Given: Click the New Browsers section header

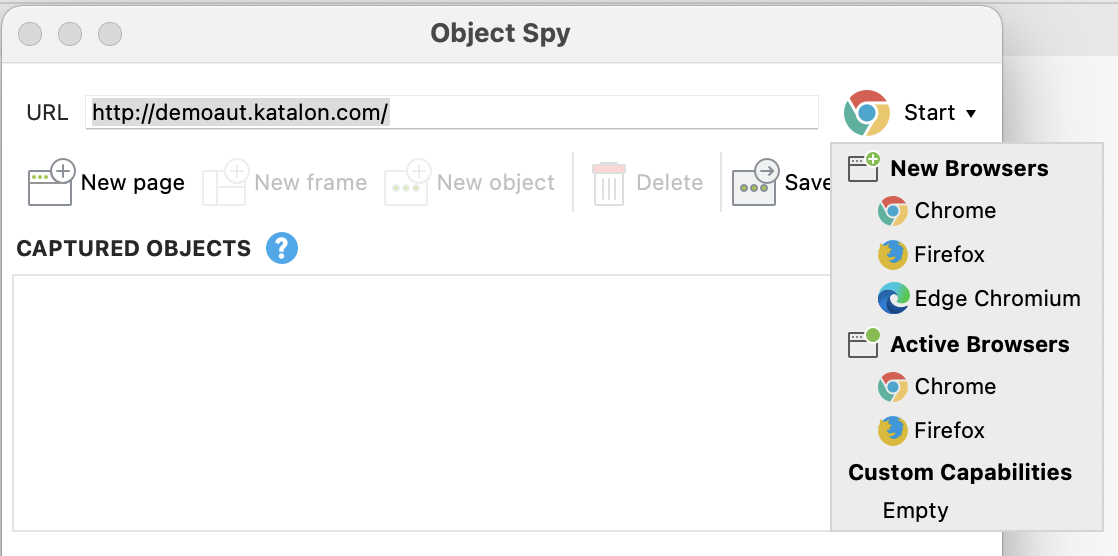Looking at the screenshot, I should click(x=969, y=168).
